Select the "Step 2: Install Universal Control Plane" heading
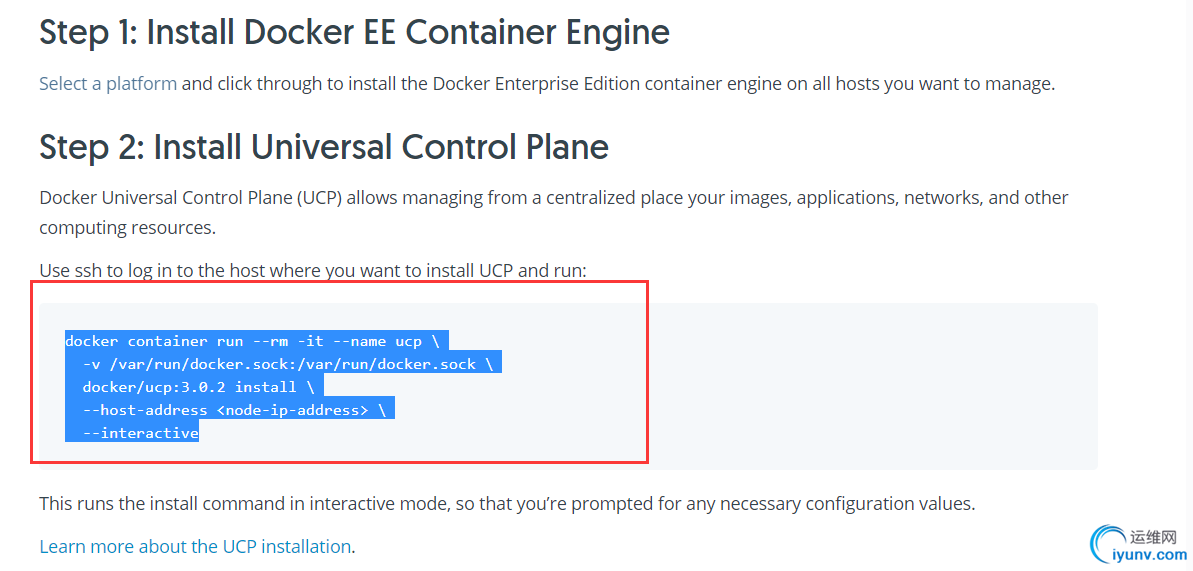The image size is (1193, 571). (x=324, y=147)
